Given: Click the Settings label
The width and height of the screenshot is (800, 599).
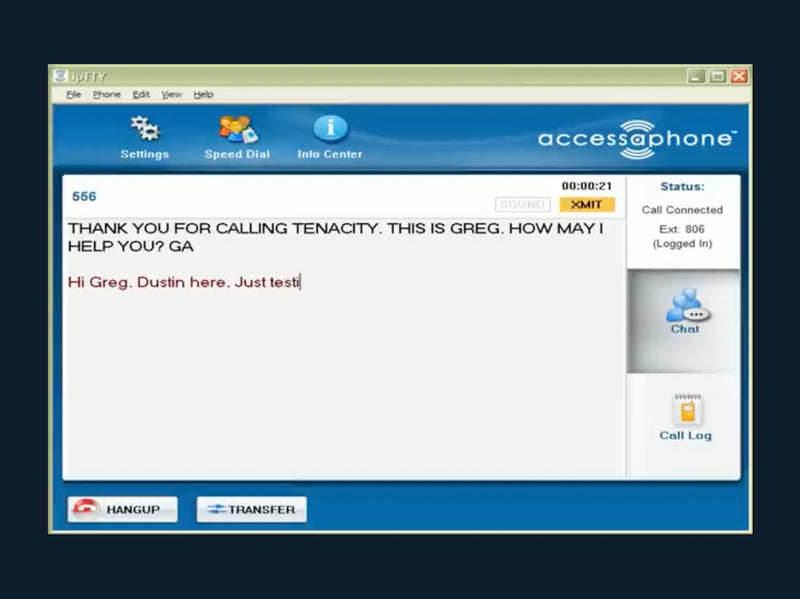Looking at the screenshot, I should [x=145, y=154].
